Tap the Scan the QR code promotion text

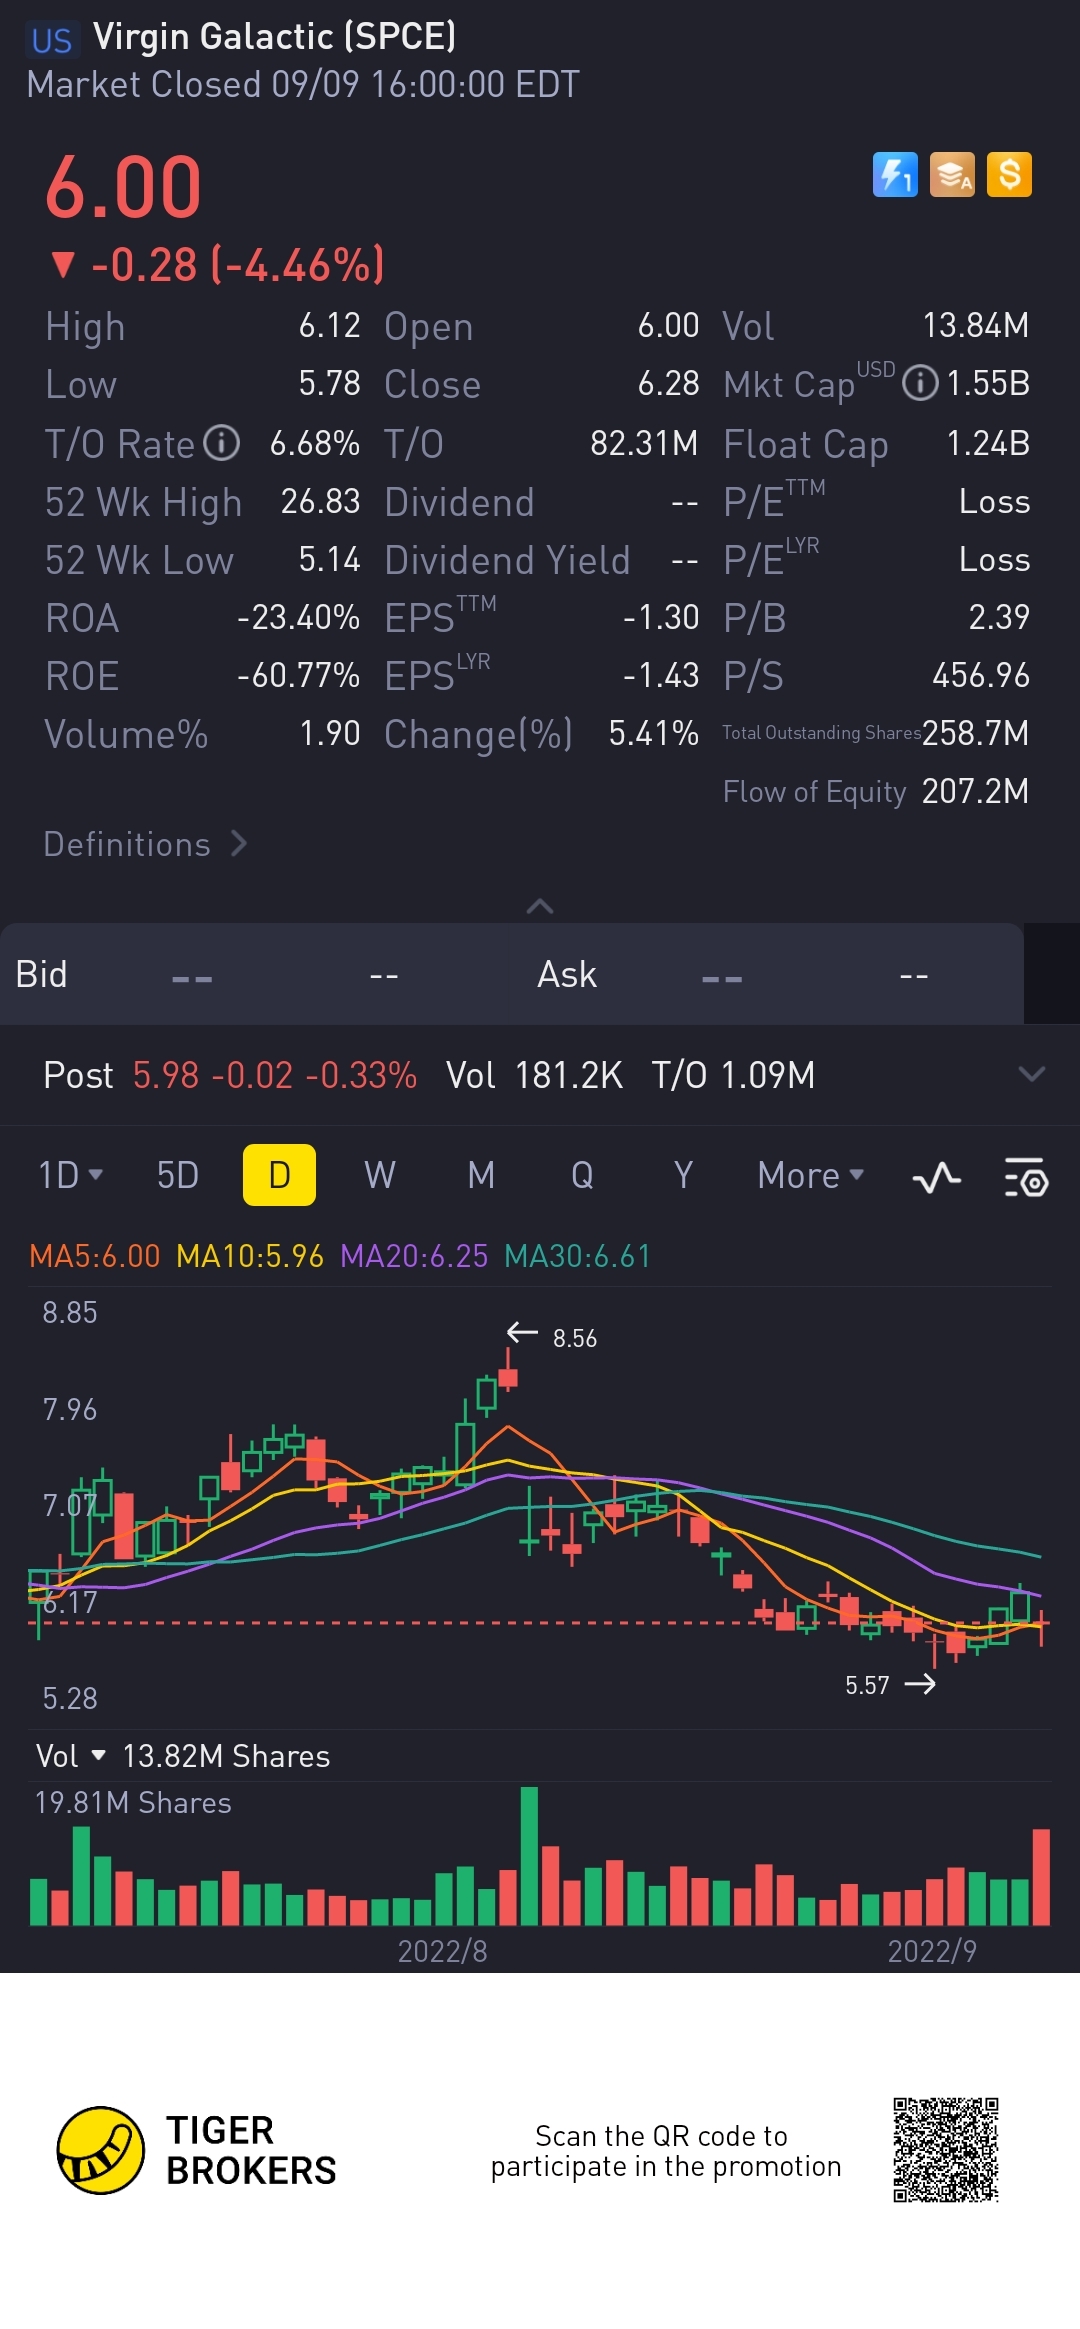(x=665, y=2151)
